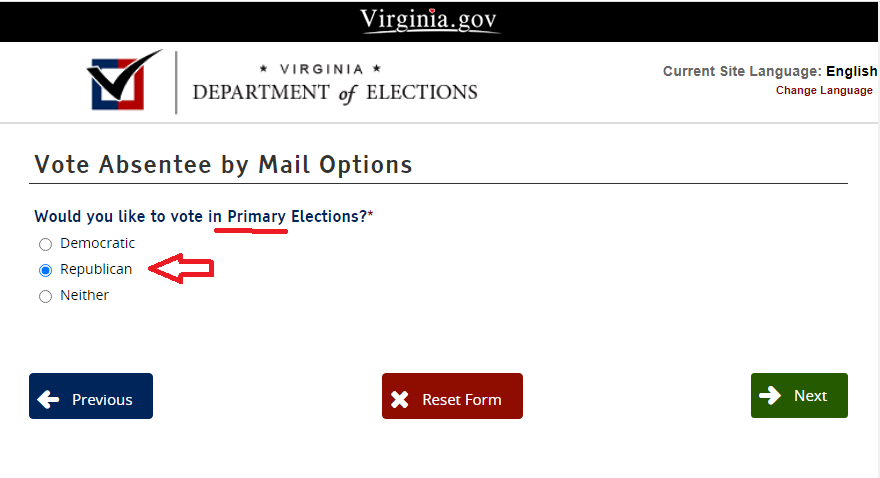This screenshot has height=478, width=880.
Task: Click the X icon on Reset Form
Action: click(x=400, y=399)
